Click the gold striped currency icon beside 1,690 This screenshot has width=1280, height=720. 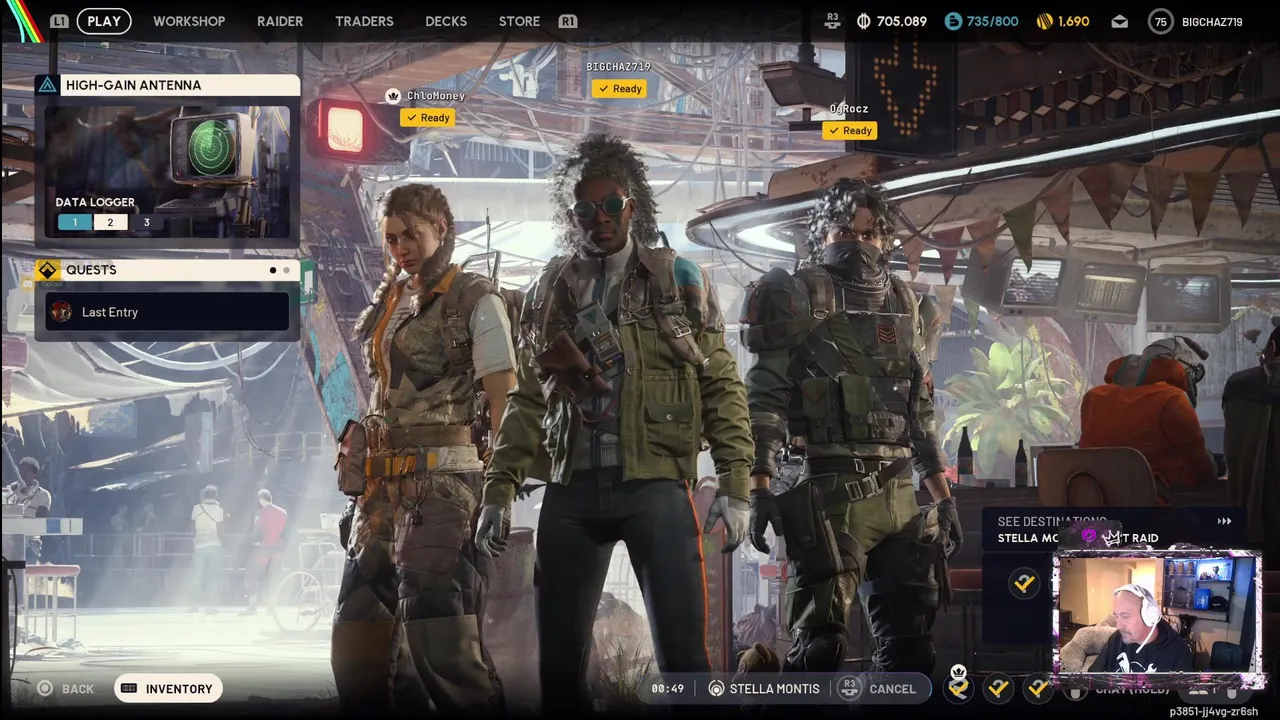pos(1044,21)
